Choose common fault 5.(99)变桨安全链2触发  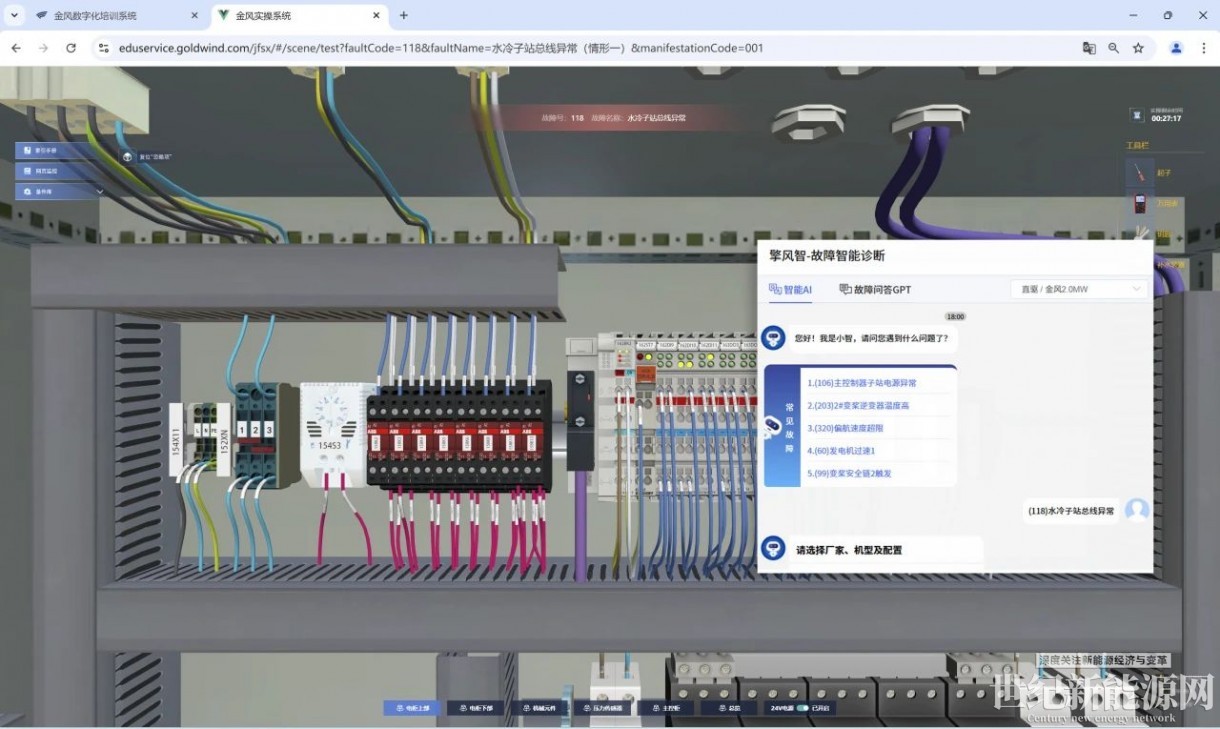(x=849, y=473)
